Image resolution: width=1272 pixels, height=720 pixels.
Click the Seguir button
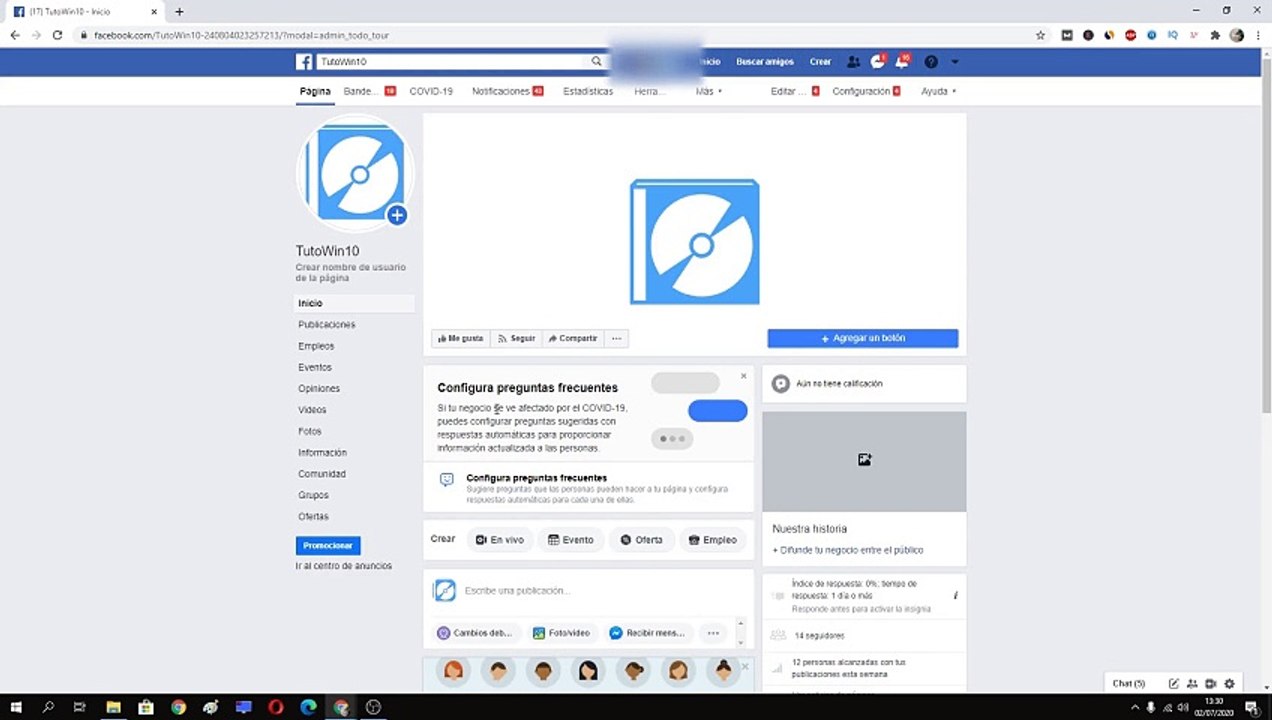tap(517, 339)
